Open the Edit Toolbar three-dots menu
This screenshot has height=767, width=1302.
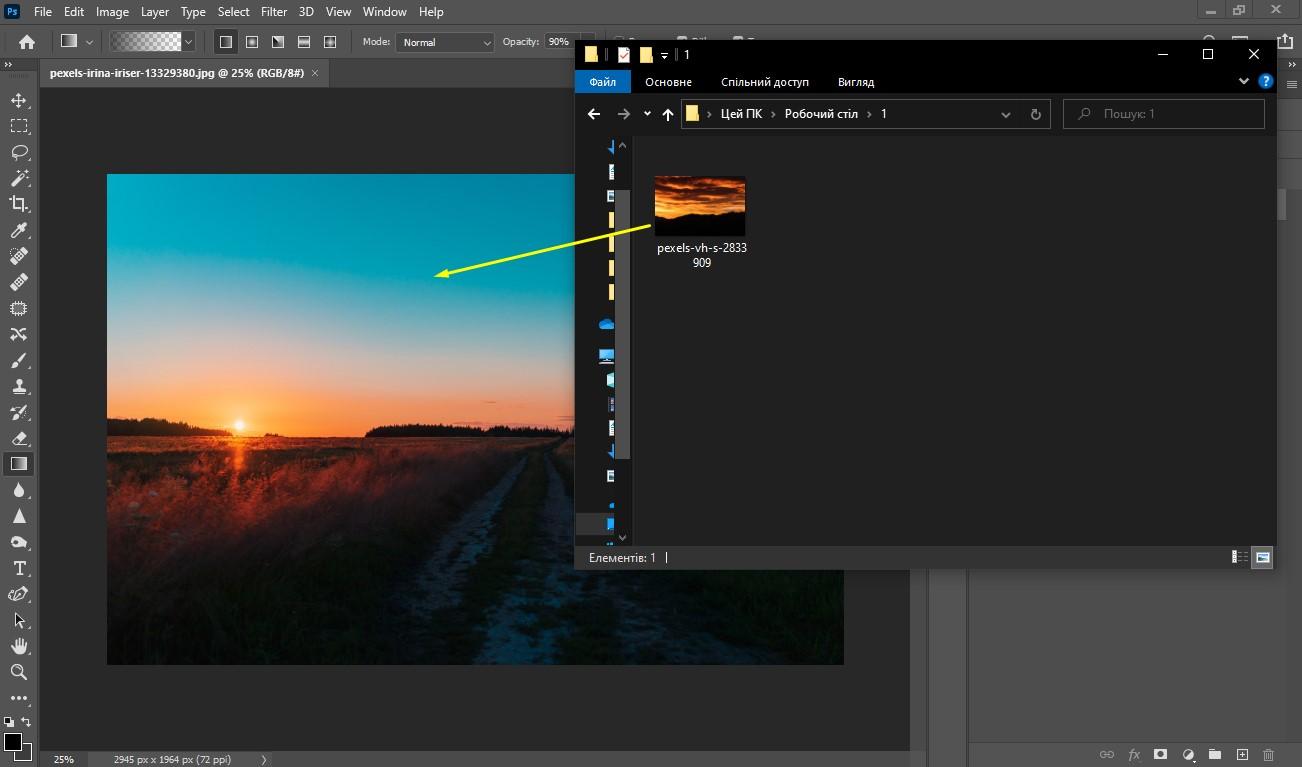click(x=19, y=698)
